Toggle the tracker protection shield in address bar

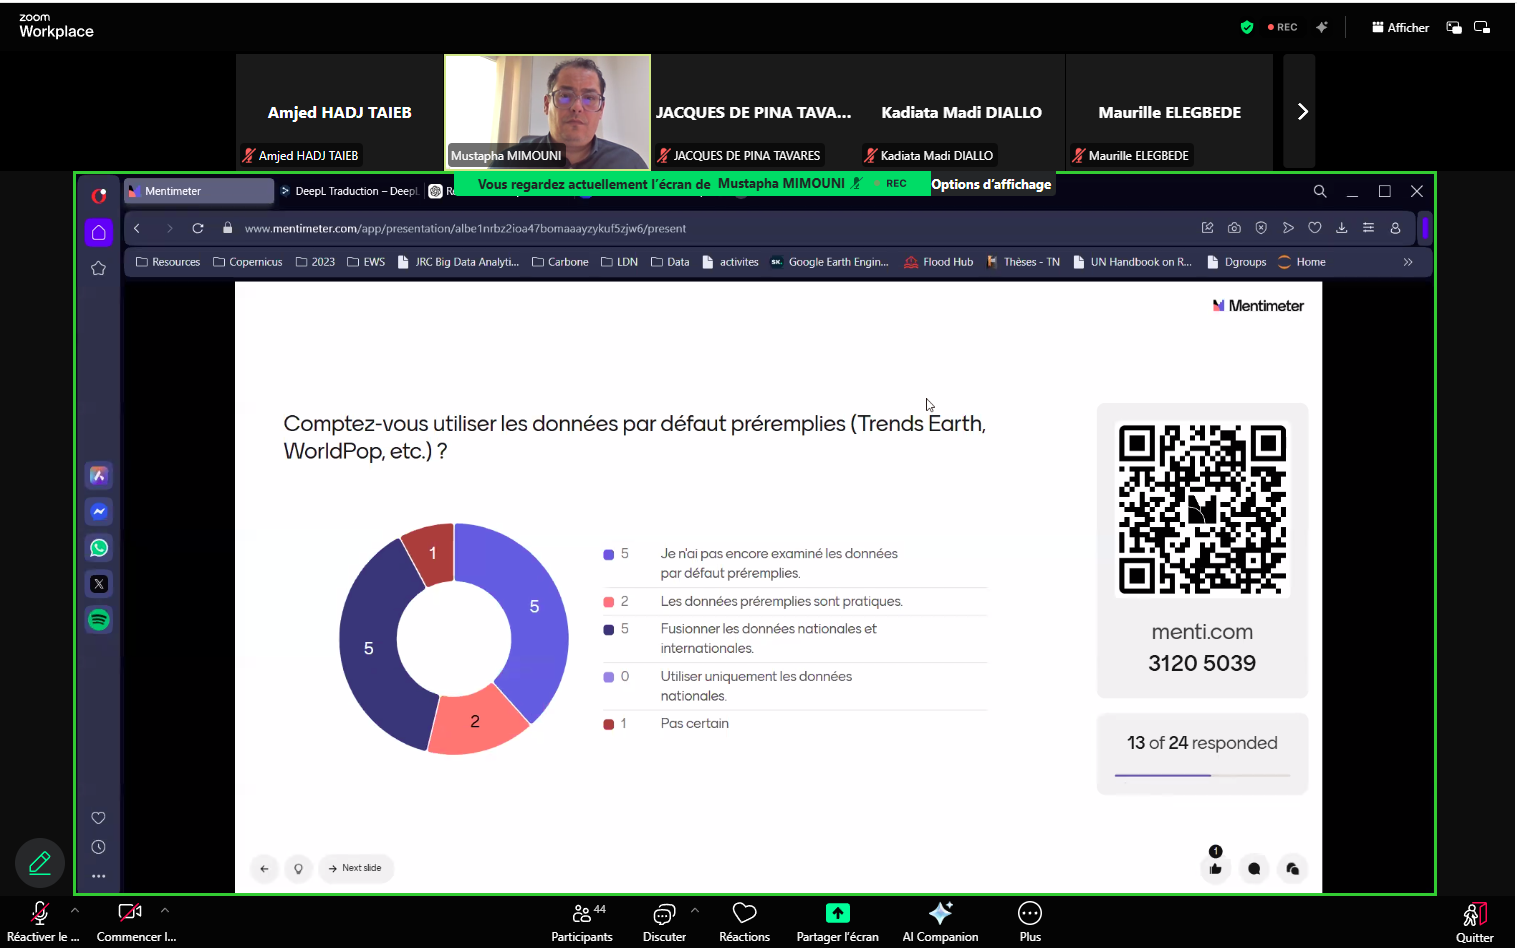(x=1261, y=228)
